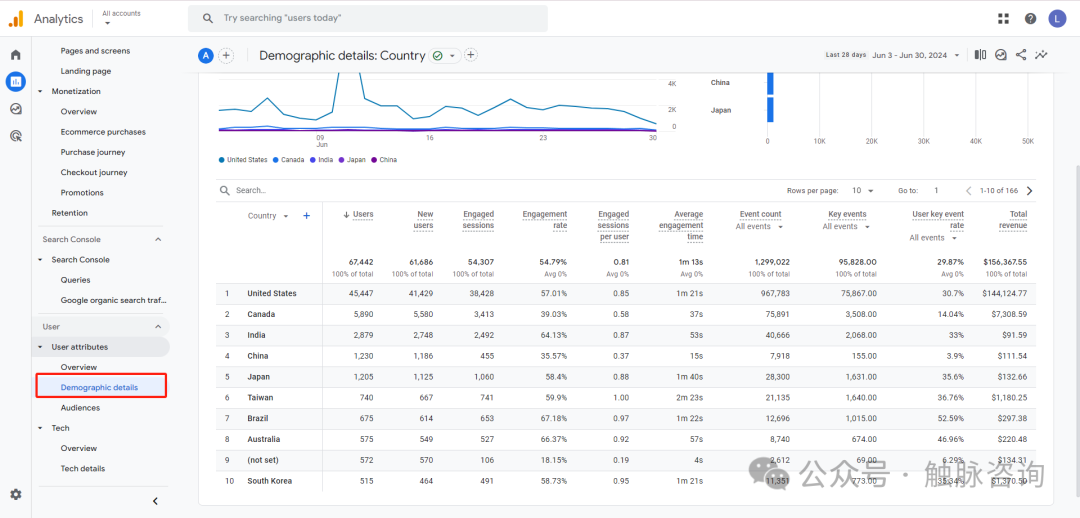Select Demographic details in sidebar
1080x518 pixels.
(99, 387)
